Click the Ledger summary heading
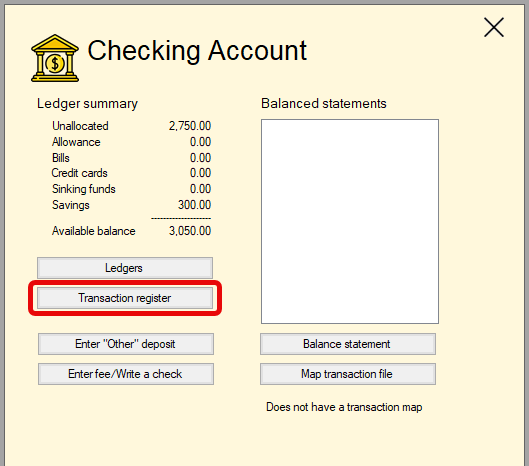The height and width of the screenshot is (466, 529). pyautogui.click(x=87, y=104)
